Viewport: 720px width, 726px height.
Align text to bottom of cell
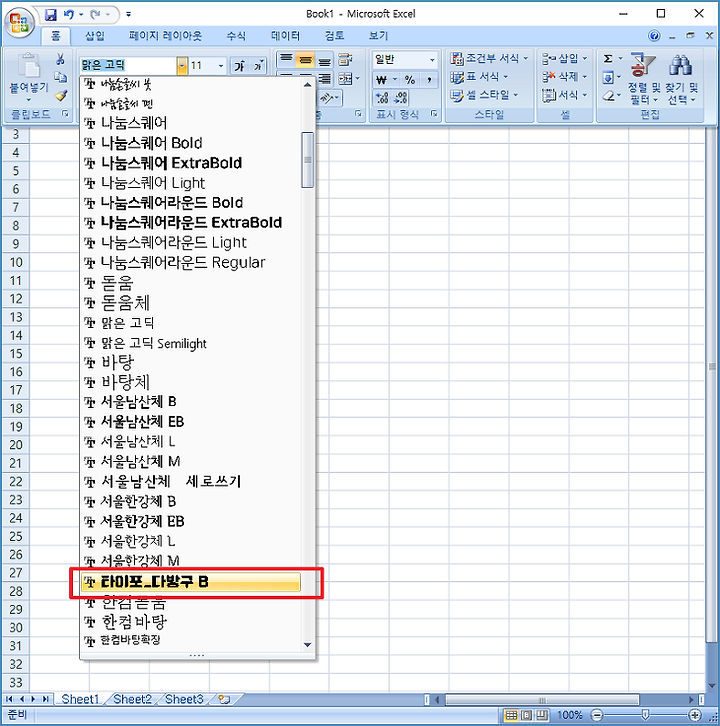[x=324, y=59]
